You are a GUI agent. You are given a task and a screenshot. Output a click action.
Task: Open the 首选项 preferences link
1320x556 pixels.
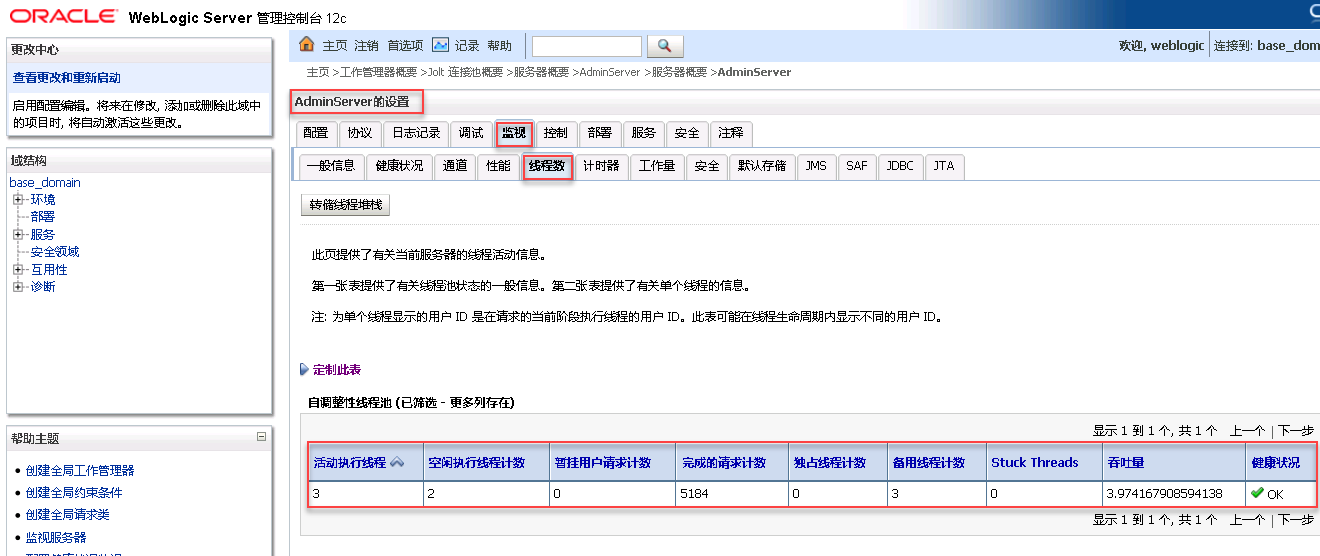pos(406,46)
